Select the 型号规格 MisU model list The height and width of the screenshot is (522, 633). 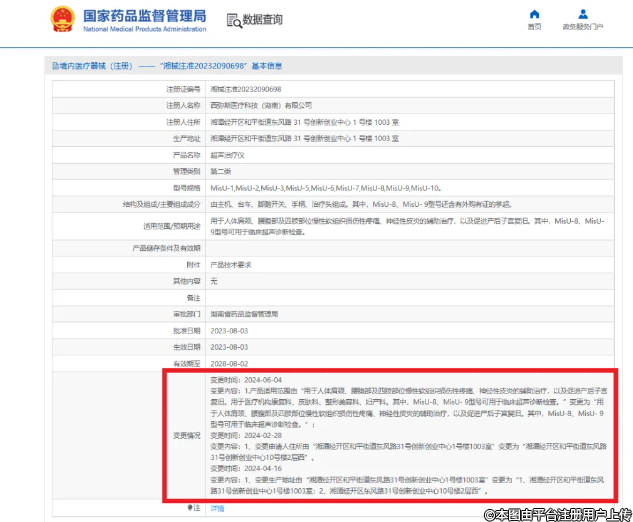326,187
